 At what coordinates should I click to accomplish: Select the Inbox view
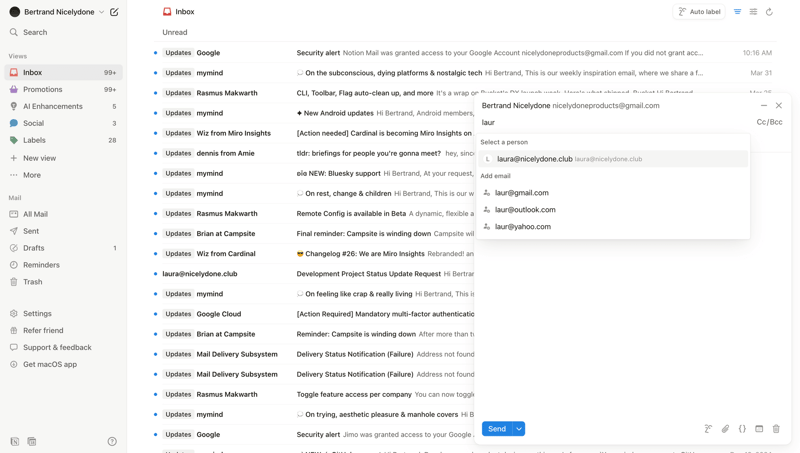tap(63, 72)
